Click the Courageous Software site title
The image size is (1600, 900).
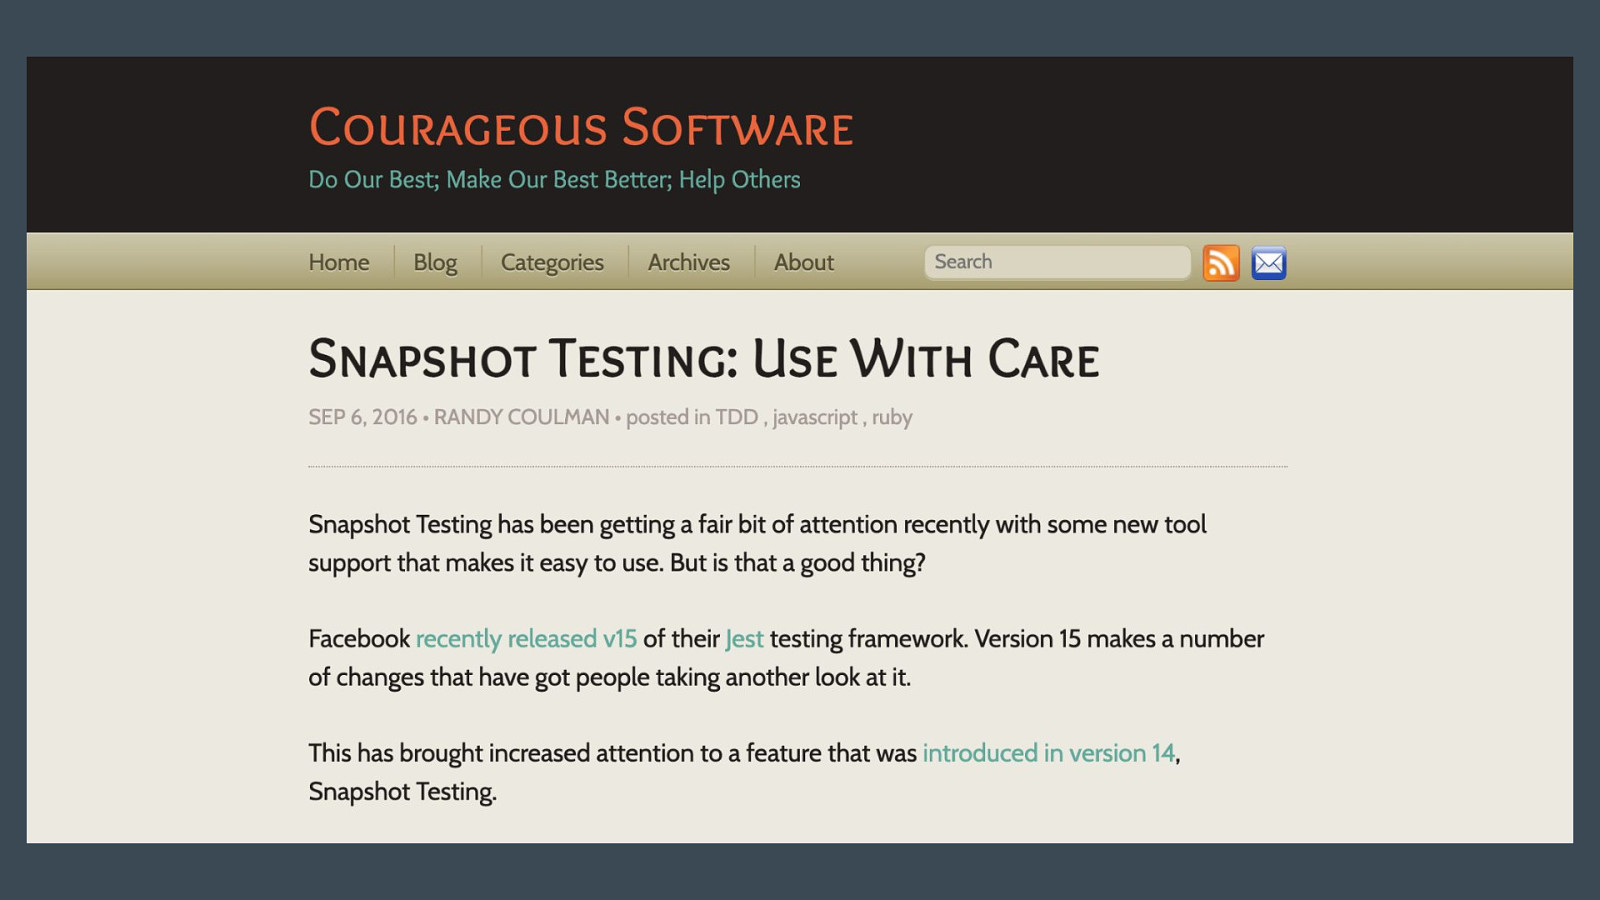tap(581, 128)
